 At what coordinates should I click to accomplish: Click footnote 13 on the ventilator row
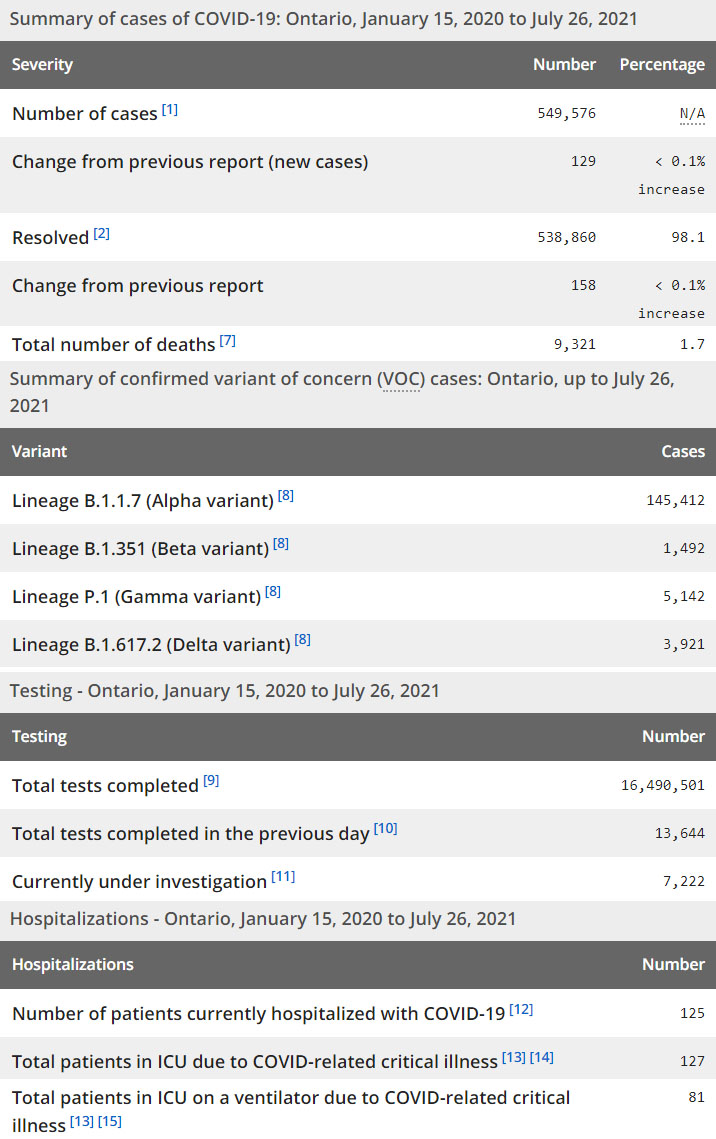pos(82,1121)
